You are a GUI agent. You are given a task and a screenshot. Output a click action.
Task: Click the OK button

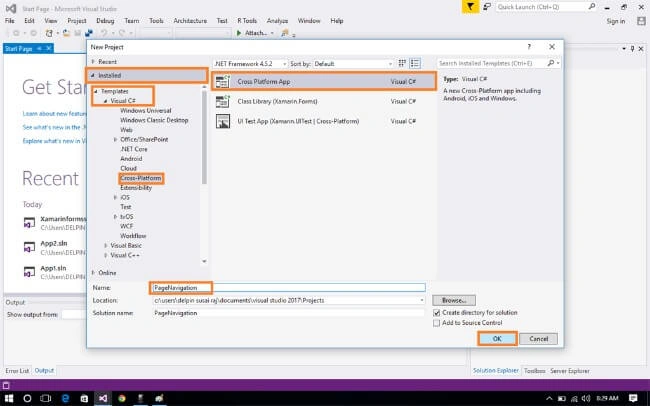click(x=497, y=339)
